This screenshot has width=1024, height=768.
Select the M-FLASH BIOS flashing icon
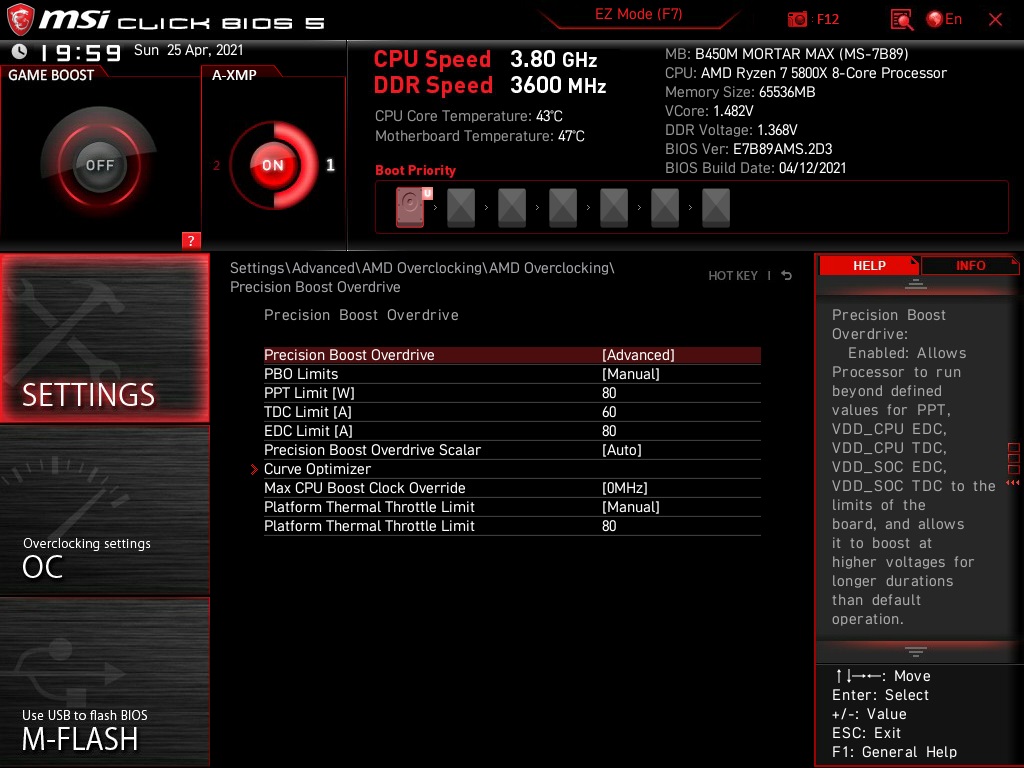pyautogui.click(x=100, y=680)
